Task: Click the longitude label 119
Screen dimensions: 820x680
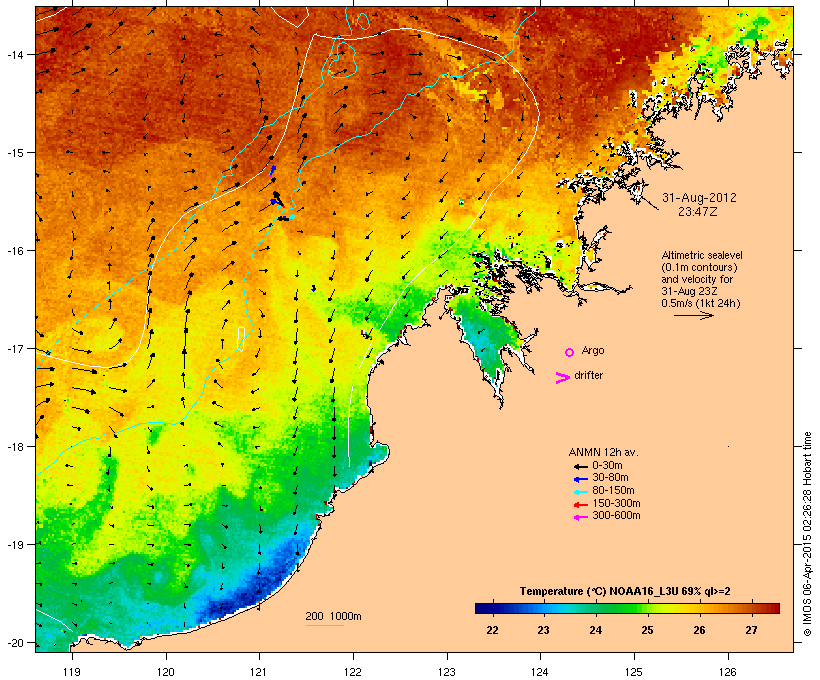Action: pyautogui.click(x=72, y=672)
